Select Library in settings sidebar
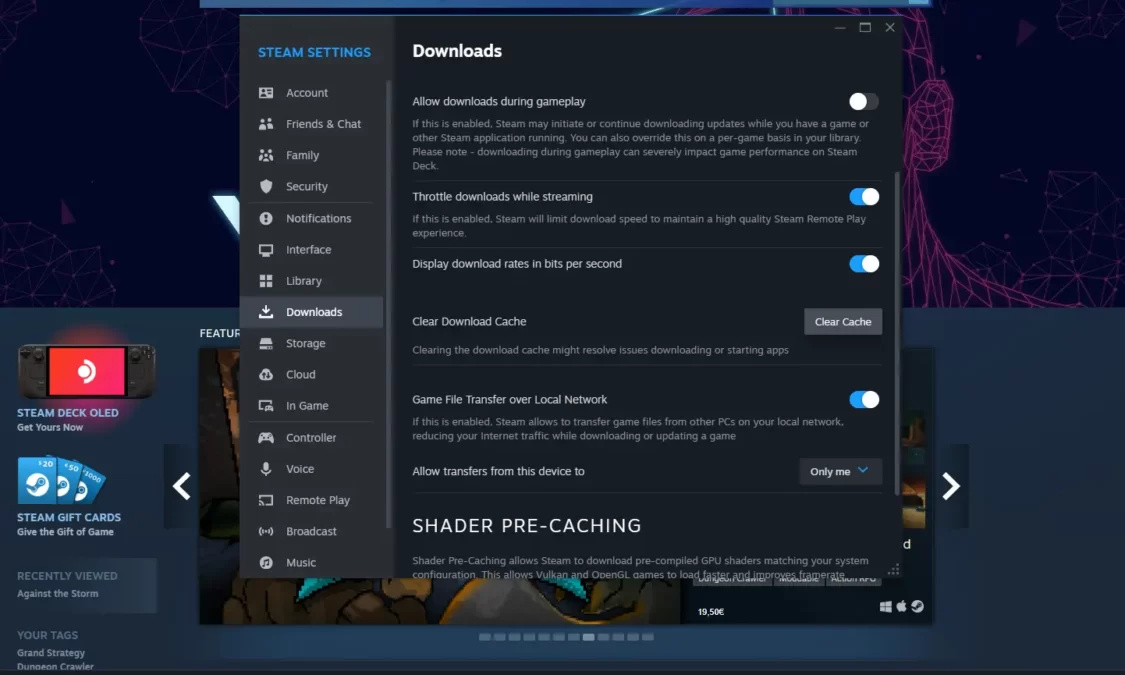The width and height of the screenshot is (1125, 675). (x=311, y=280)
